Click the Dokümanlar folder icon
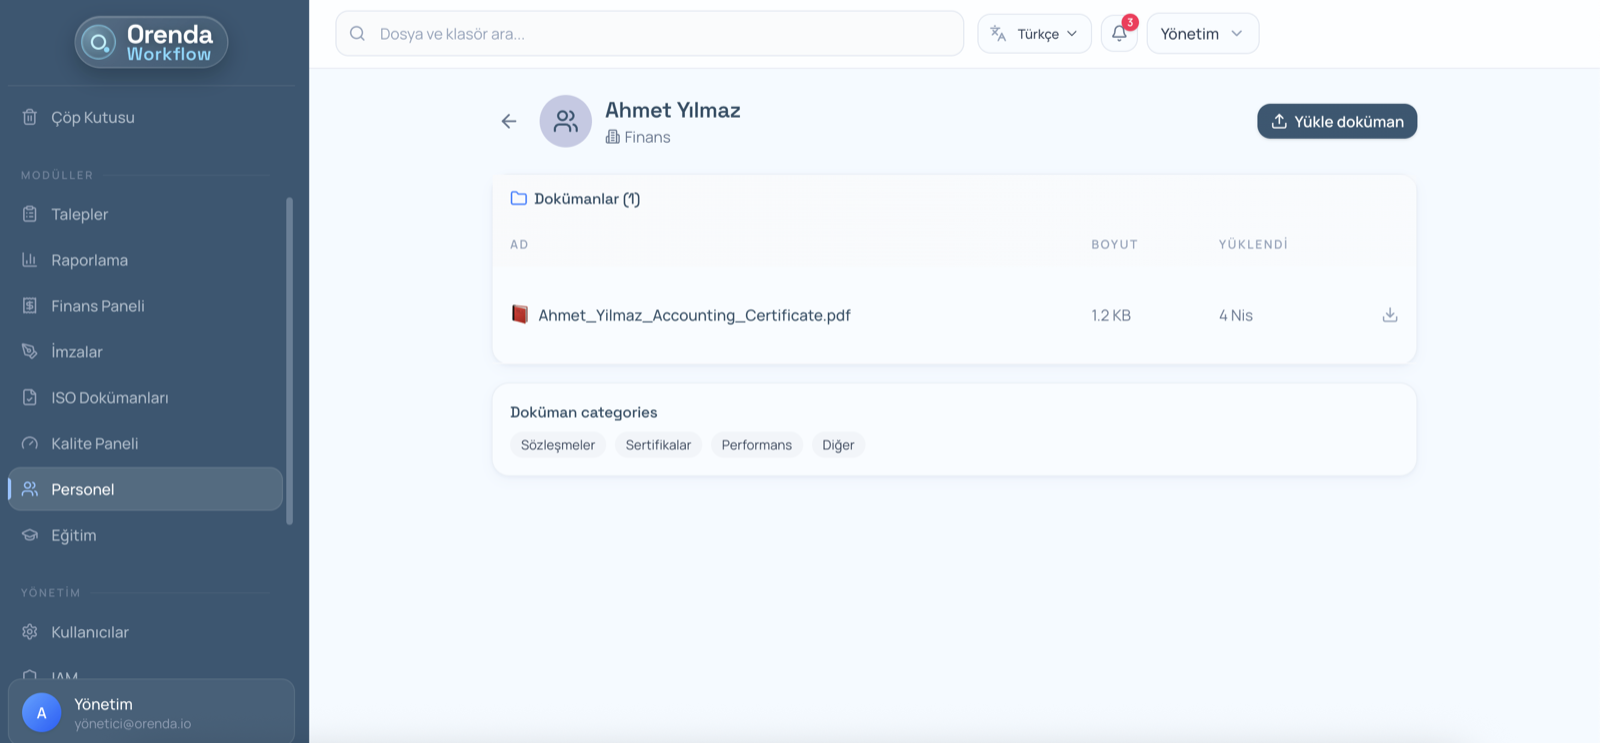Viewport: 1600px width, 743px height. point(519,198)
